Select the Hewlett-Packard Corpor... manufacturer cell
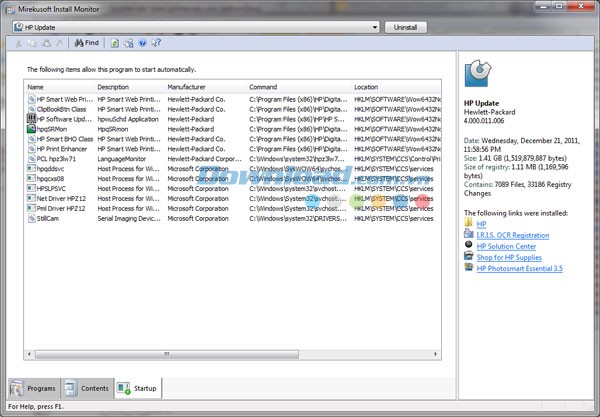The height and width of the screenshot is (417, 600). tap(205, 159)
